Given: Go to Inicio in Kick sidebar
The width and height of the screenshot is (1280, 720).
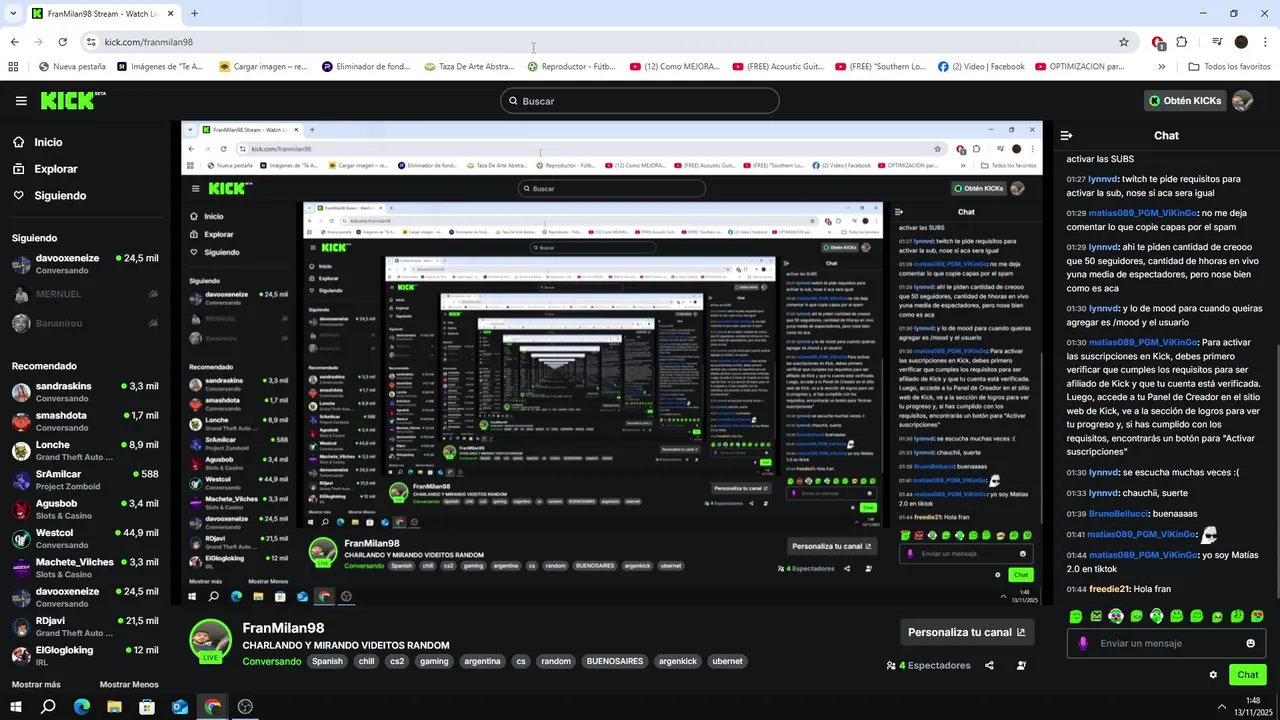Looking at the screenshot, I should (x=38, y=142).
